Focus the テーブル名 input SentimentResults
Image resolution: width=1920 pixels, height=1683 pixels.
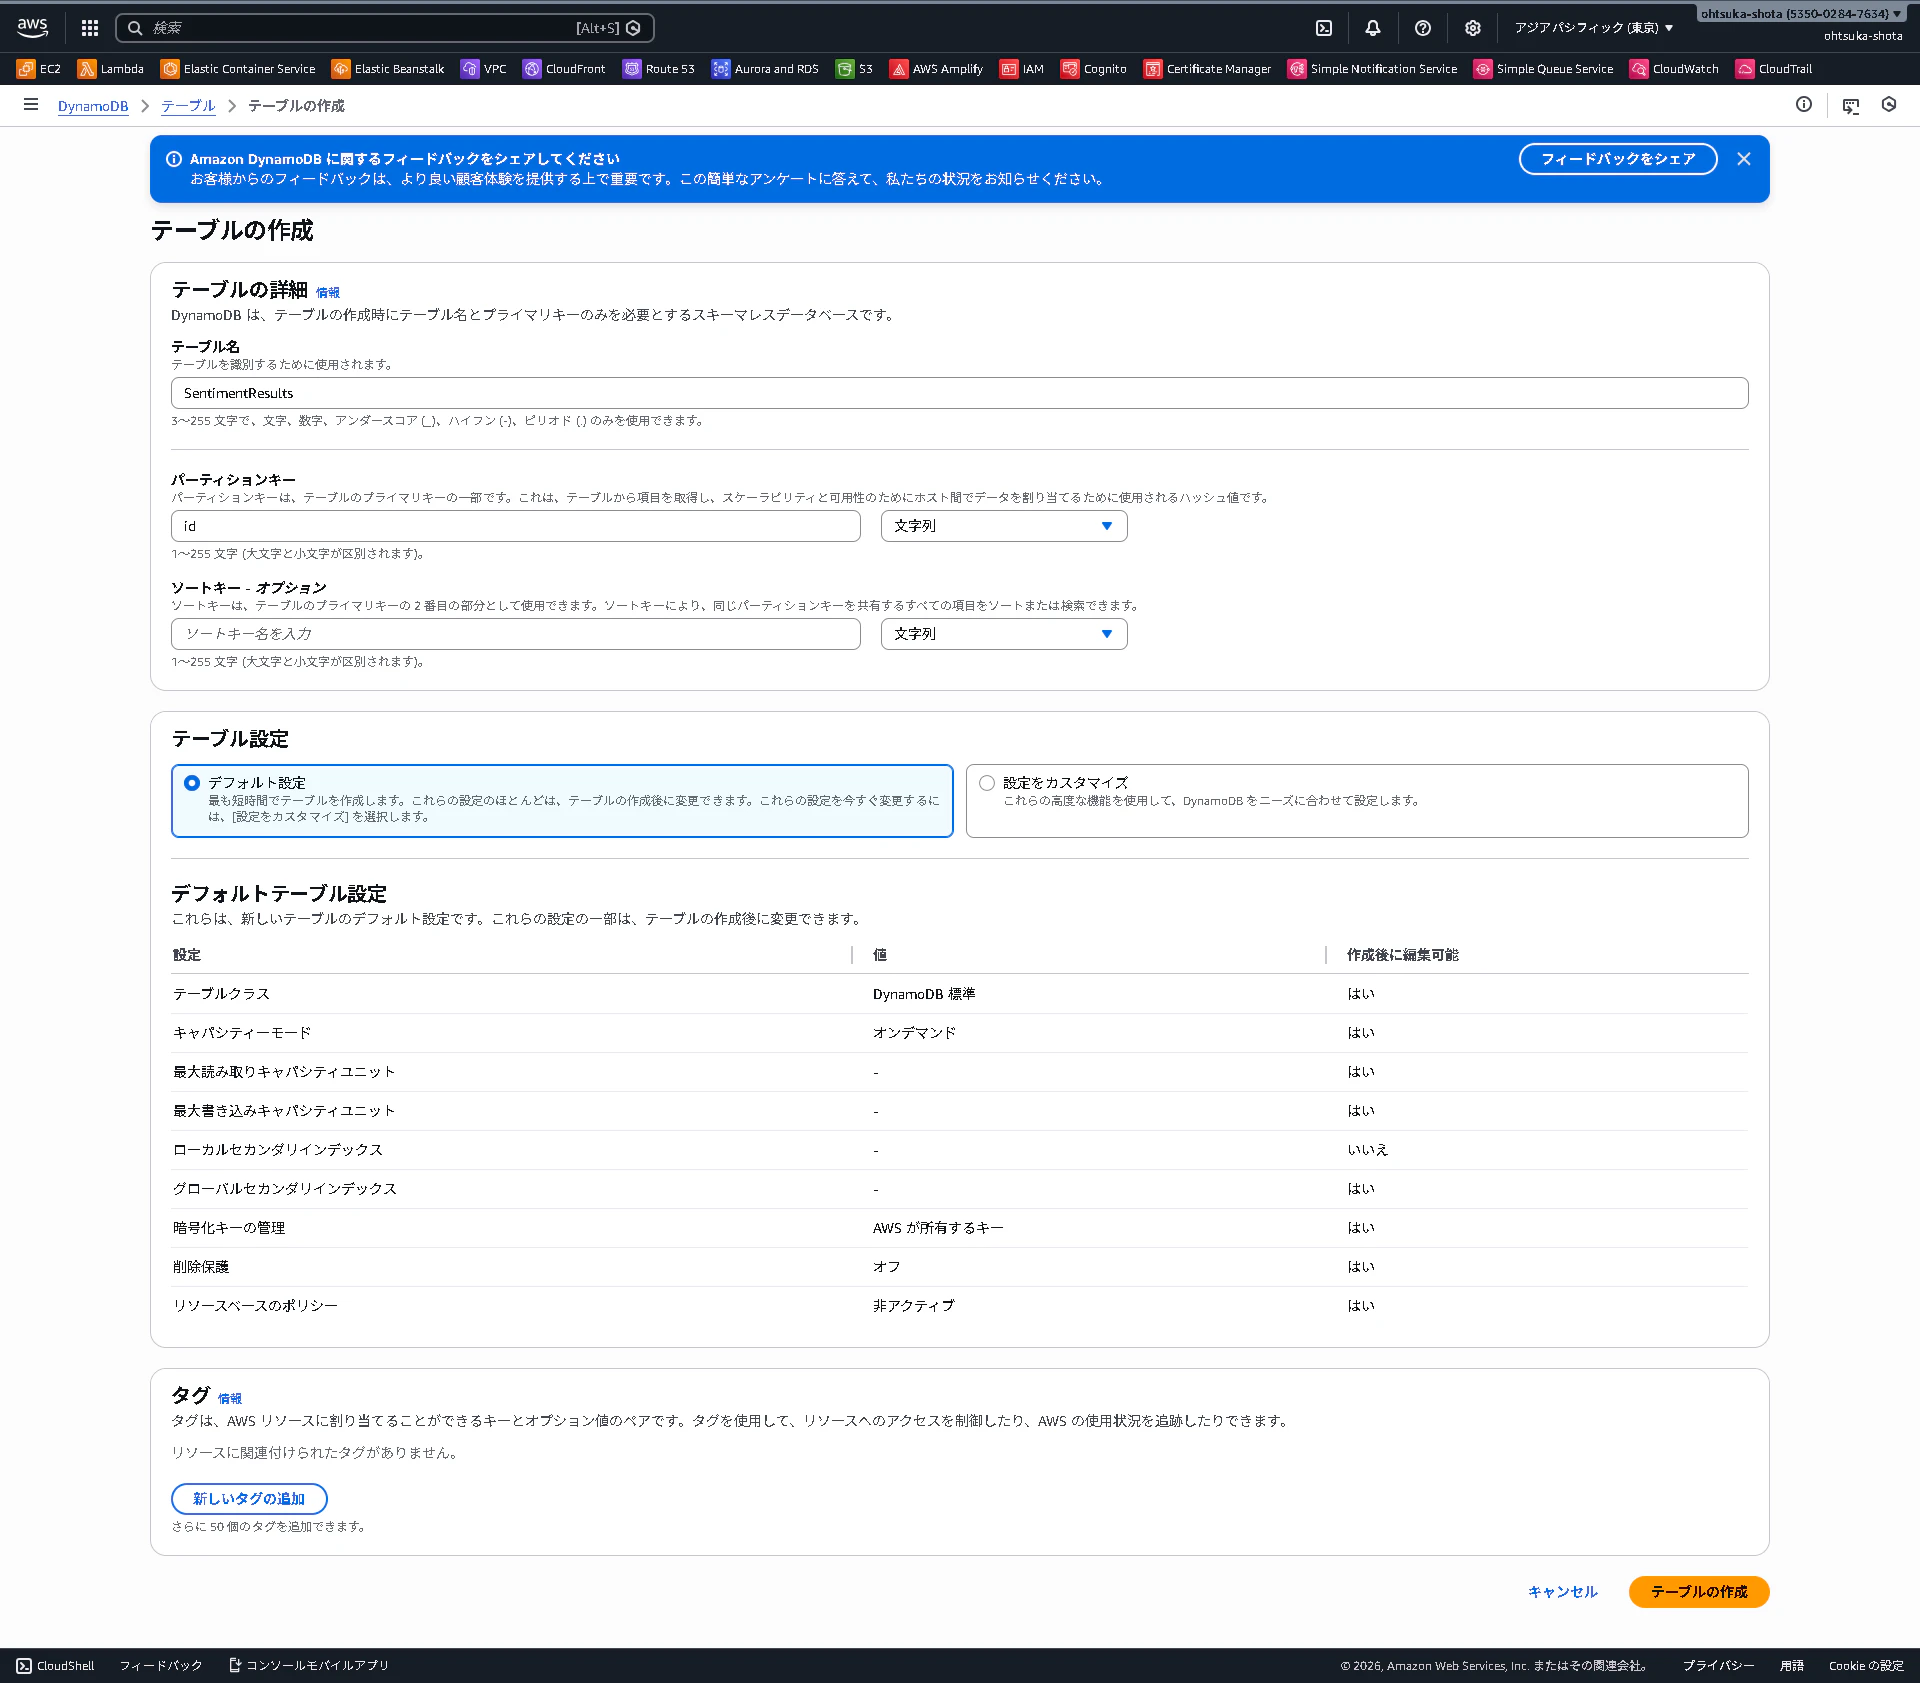point(960,393)
